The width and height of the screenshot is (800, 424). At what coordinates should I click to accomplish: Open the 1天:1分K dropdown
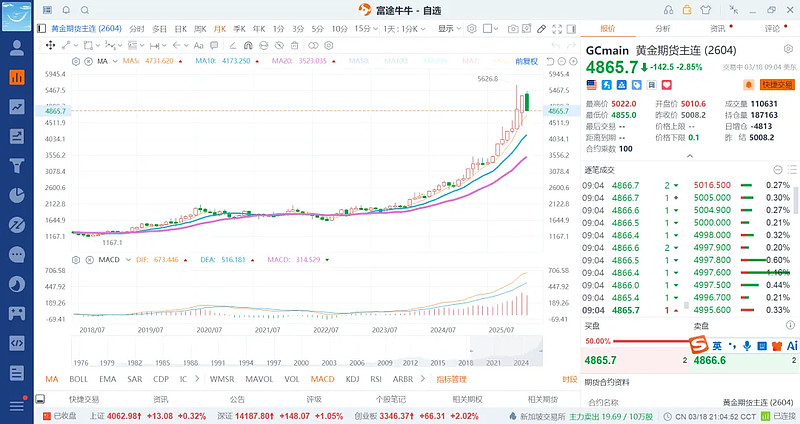coord(405,29)
